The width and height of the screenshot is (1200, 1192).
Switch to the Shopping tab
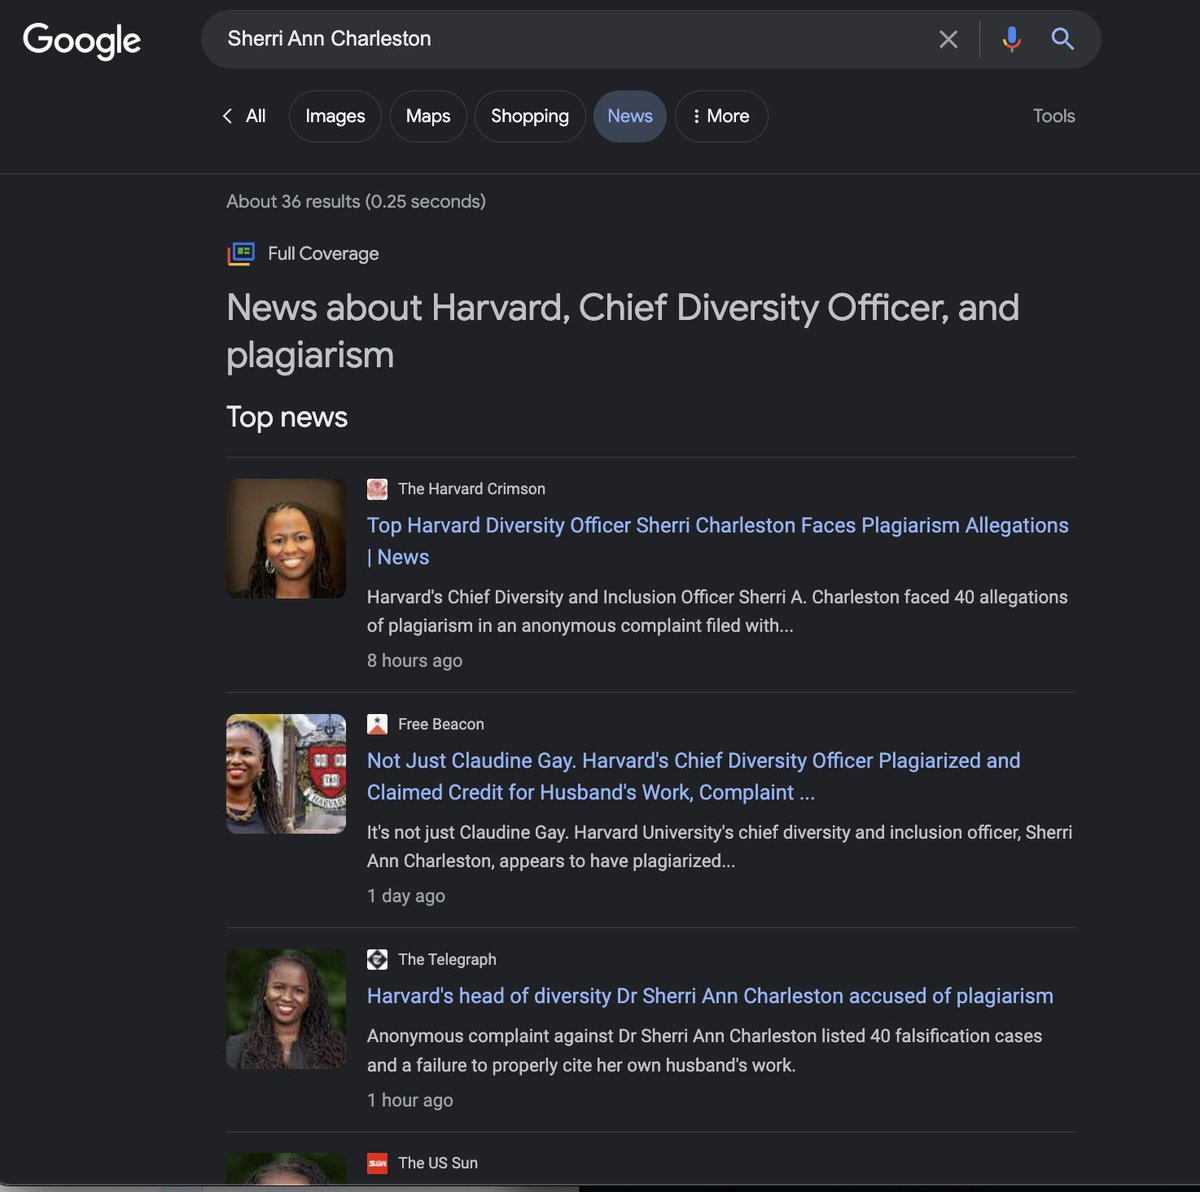click(530, 116)
